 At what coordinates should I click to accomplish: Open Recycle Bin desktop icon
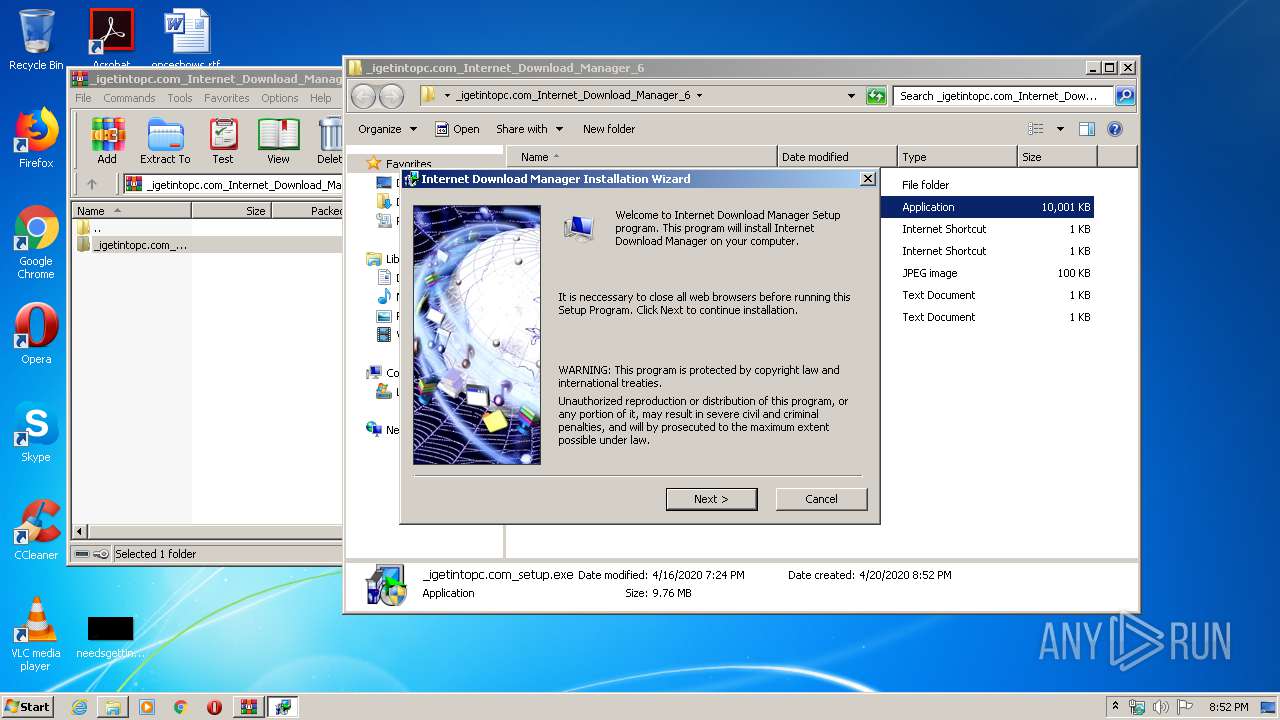click(36, 40)
